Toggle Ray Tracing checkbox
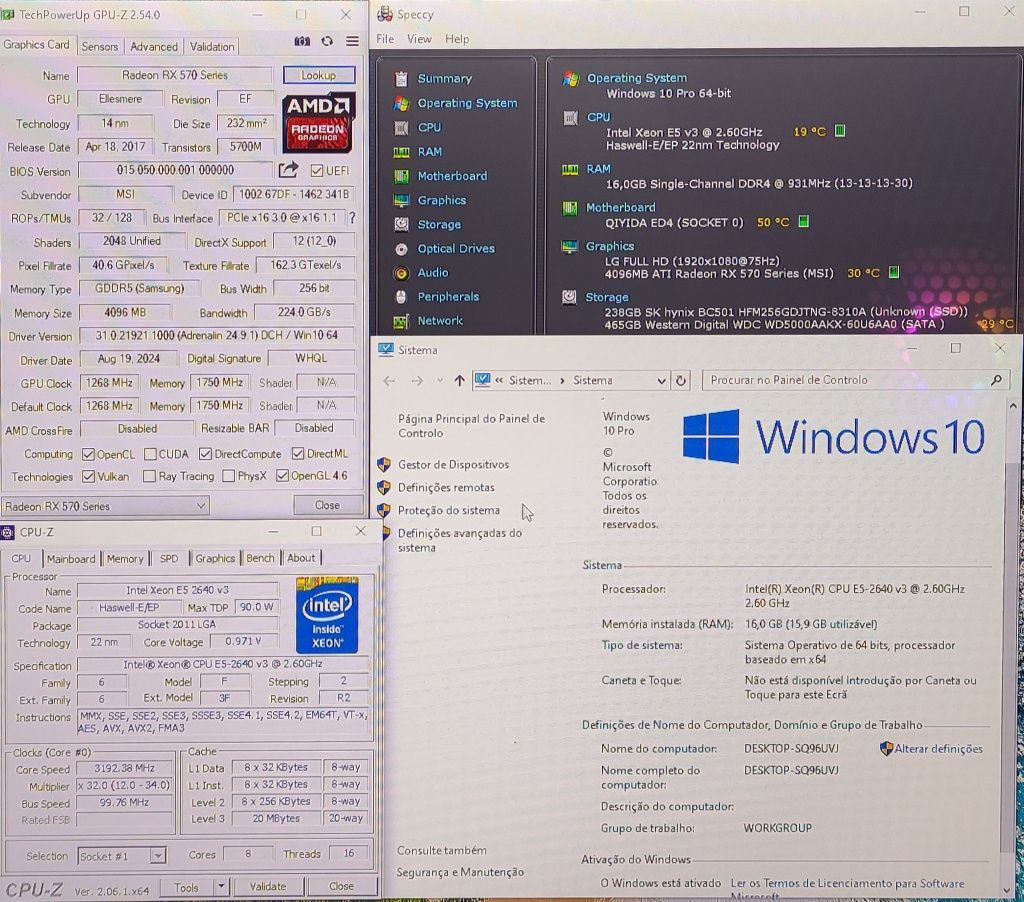This screenshot has width=1024, height=902. pyautogui.click(x=150, y=476)
